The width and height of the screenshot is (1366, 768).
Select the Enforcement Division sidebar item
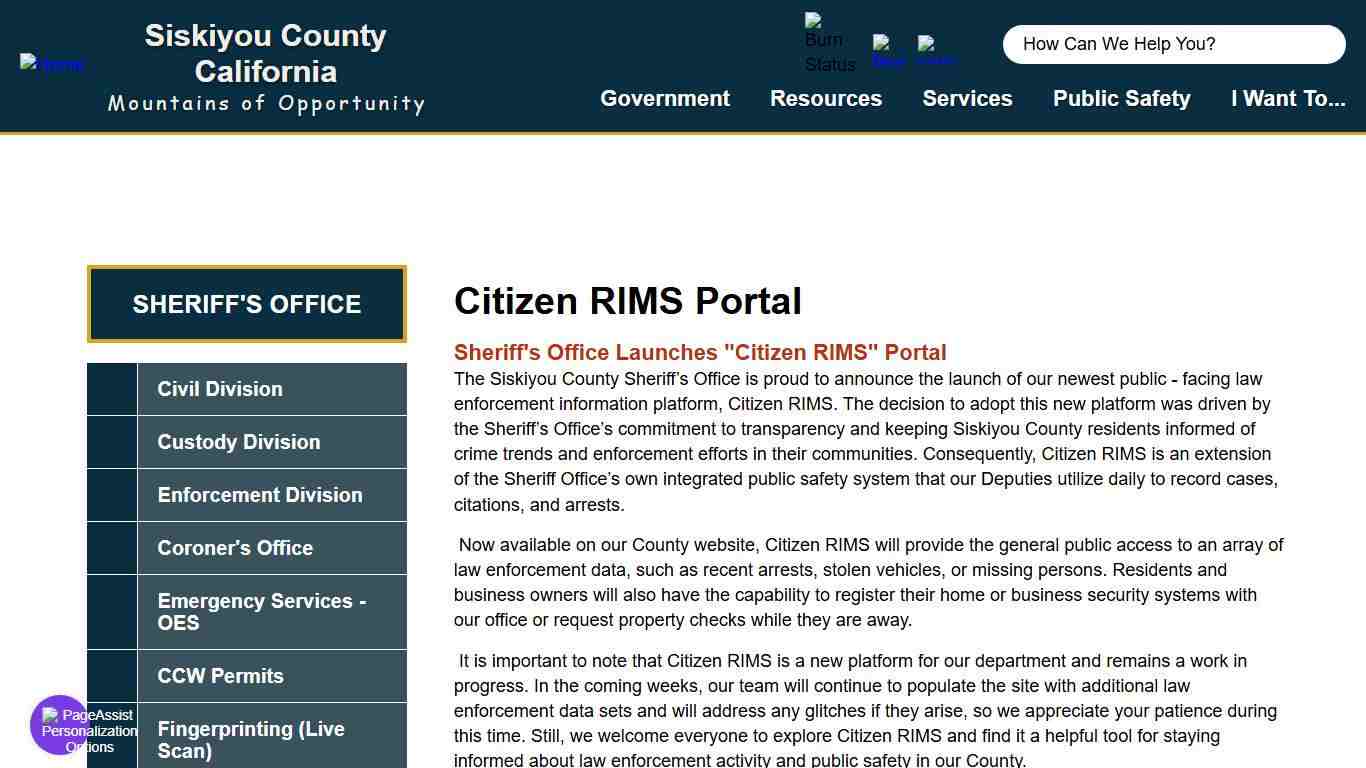tap(260, 495)
